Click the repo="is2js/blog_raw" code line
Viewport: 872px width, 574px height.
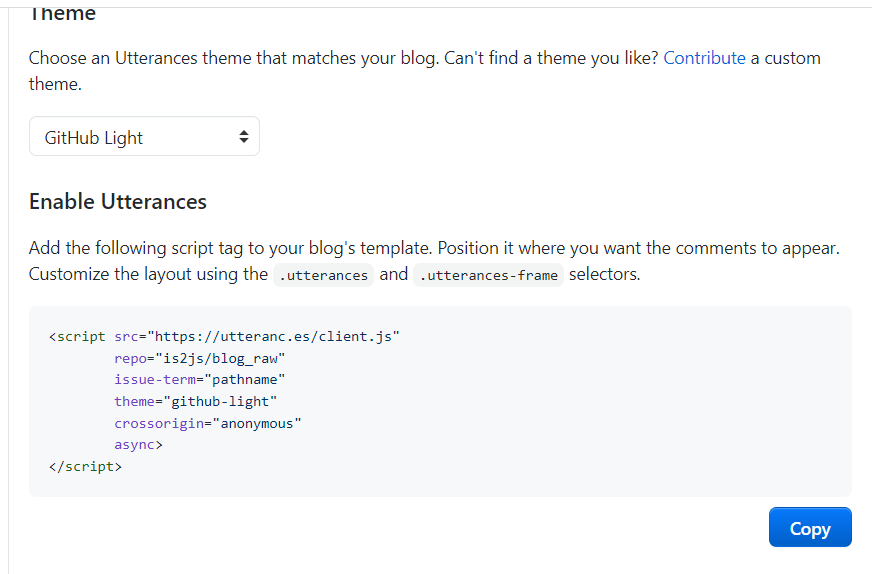(x=200, y=358)
